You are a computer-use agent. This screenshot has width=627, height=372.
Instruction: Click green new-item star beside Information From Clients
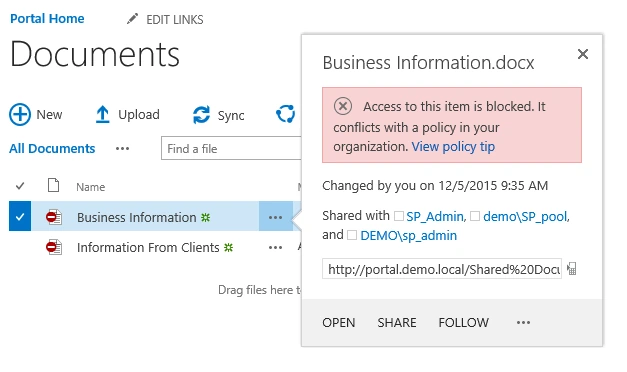click(x=228, y=248)
